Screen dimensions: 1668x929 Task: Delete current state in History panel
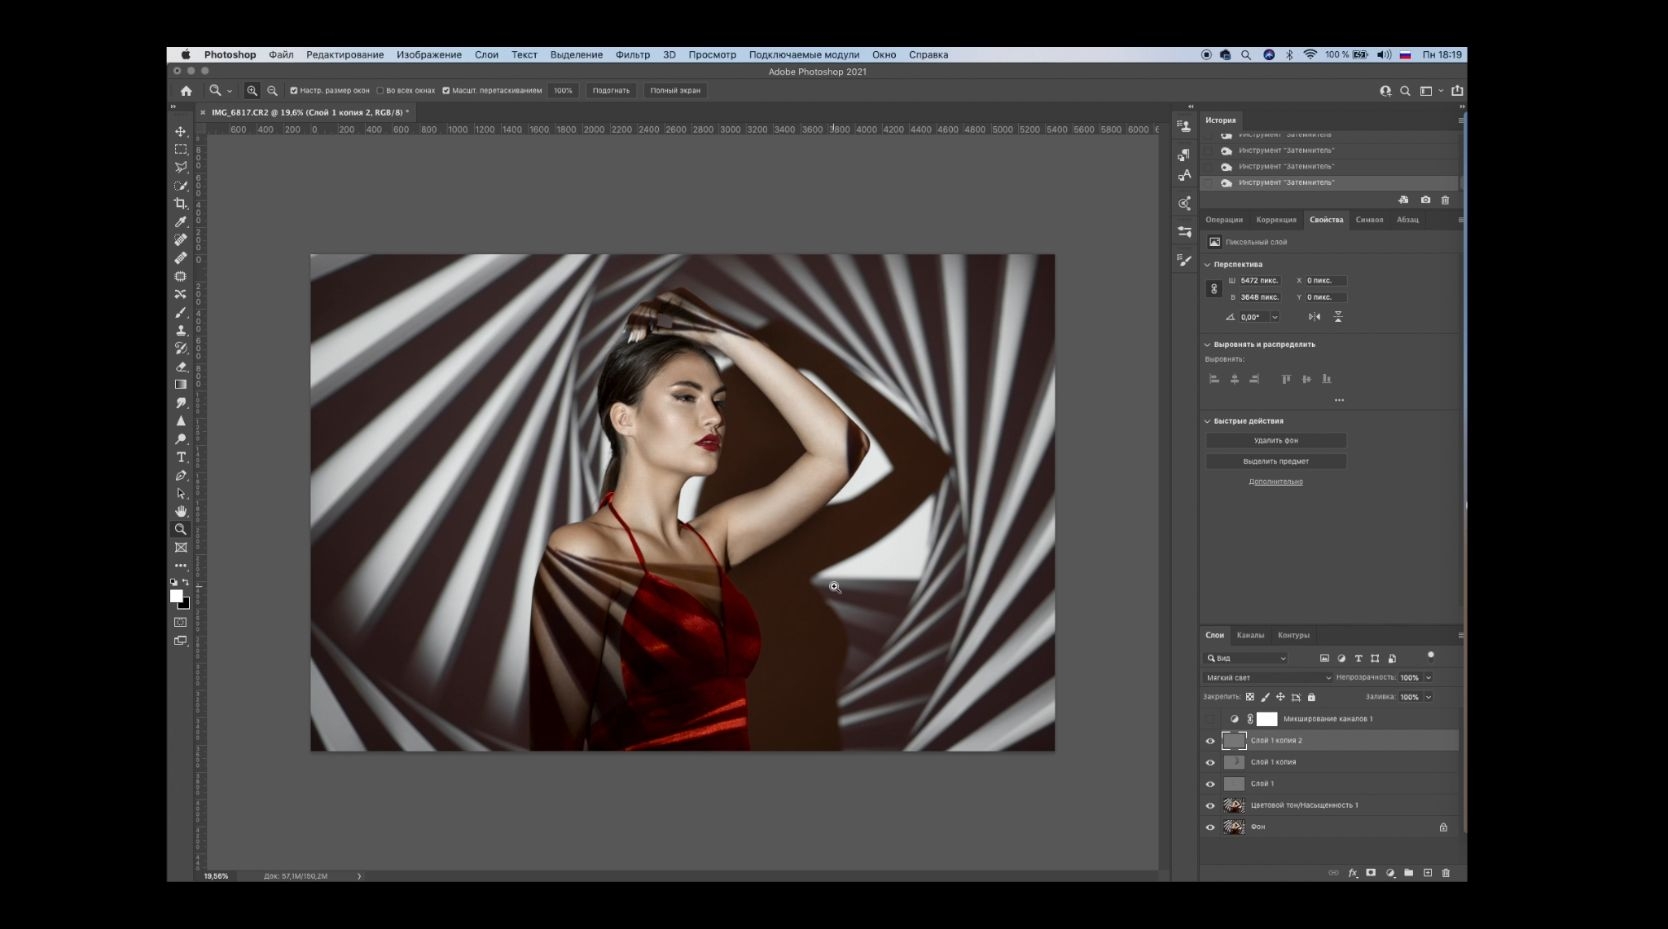[1445, 200]
